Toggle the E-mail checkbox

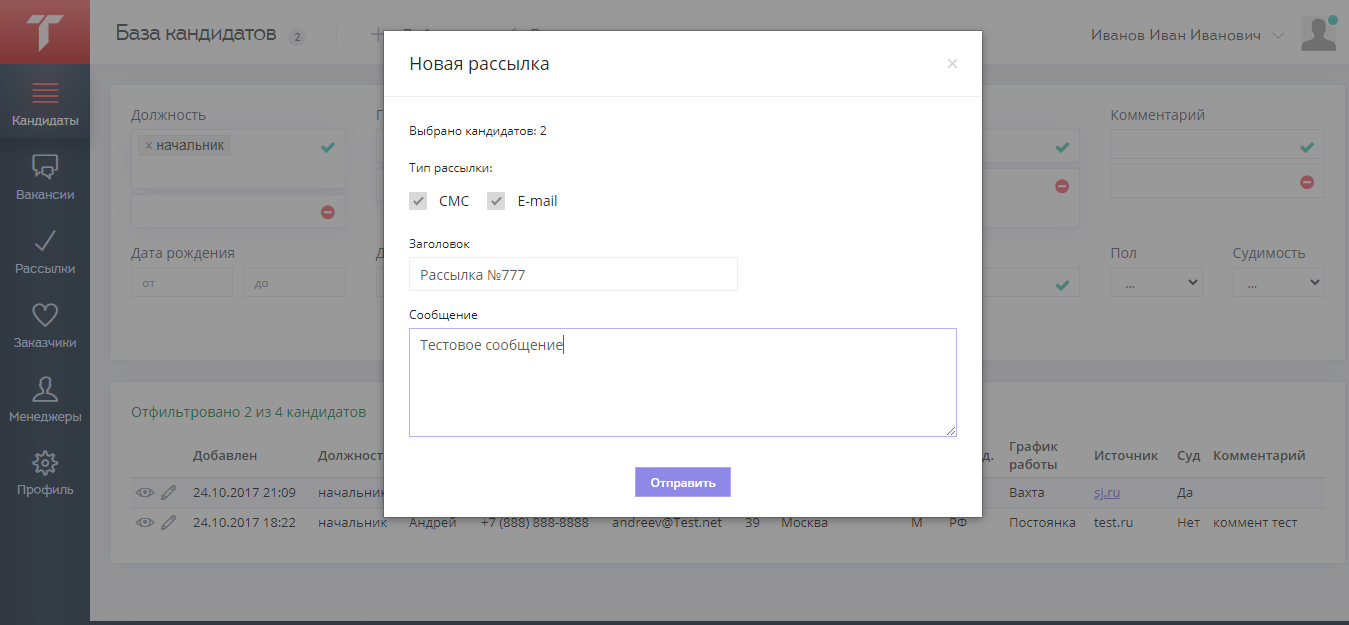(496, 201)
